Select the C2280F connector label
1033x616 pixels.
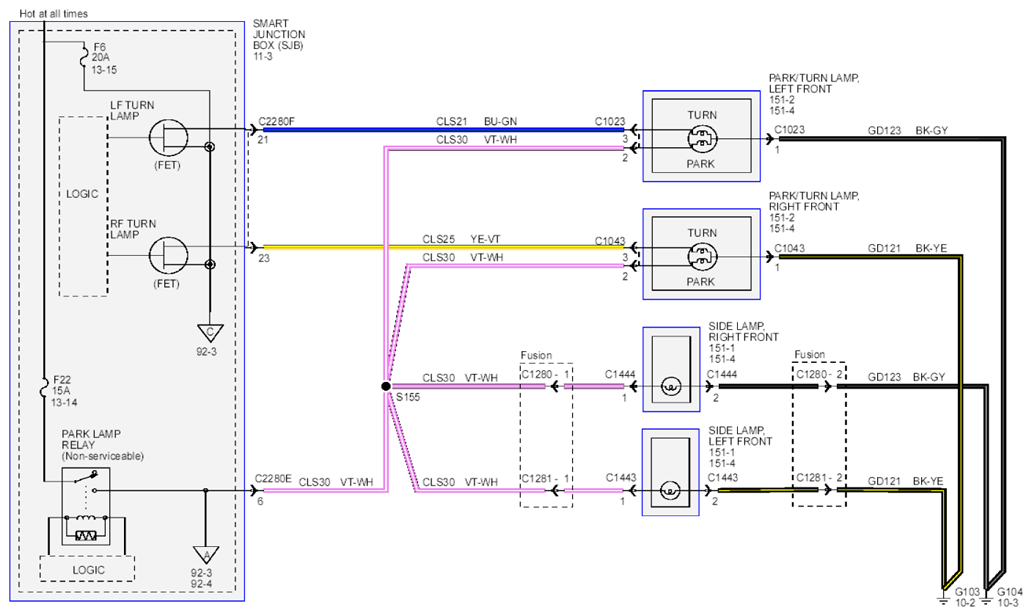[277, 121]
